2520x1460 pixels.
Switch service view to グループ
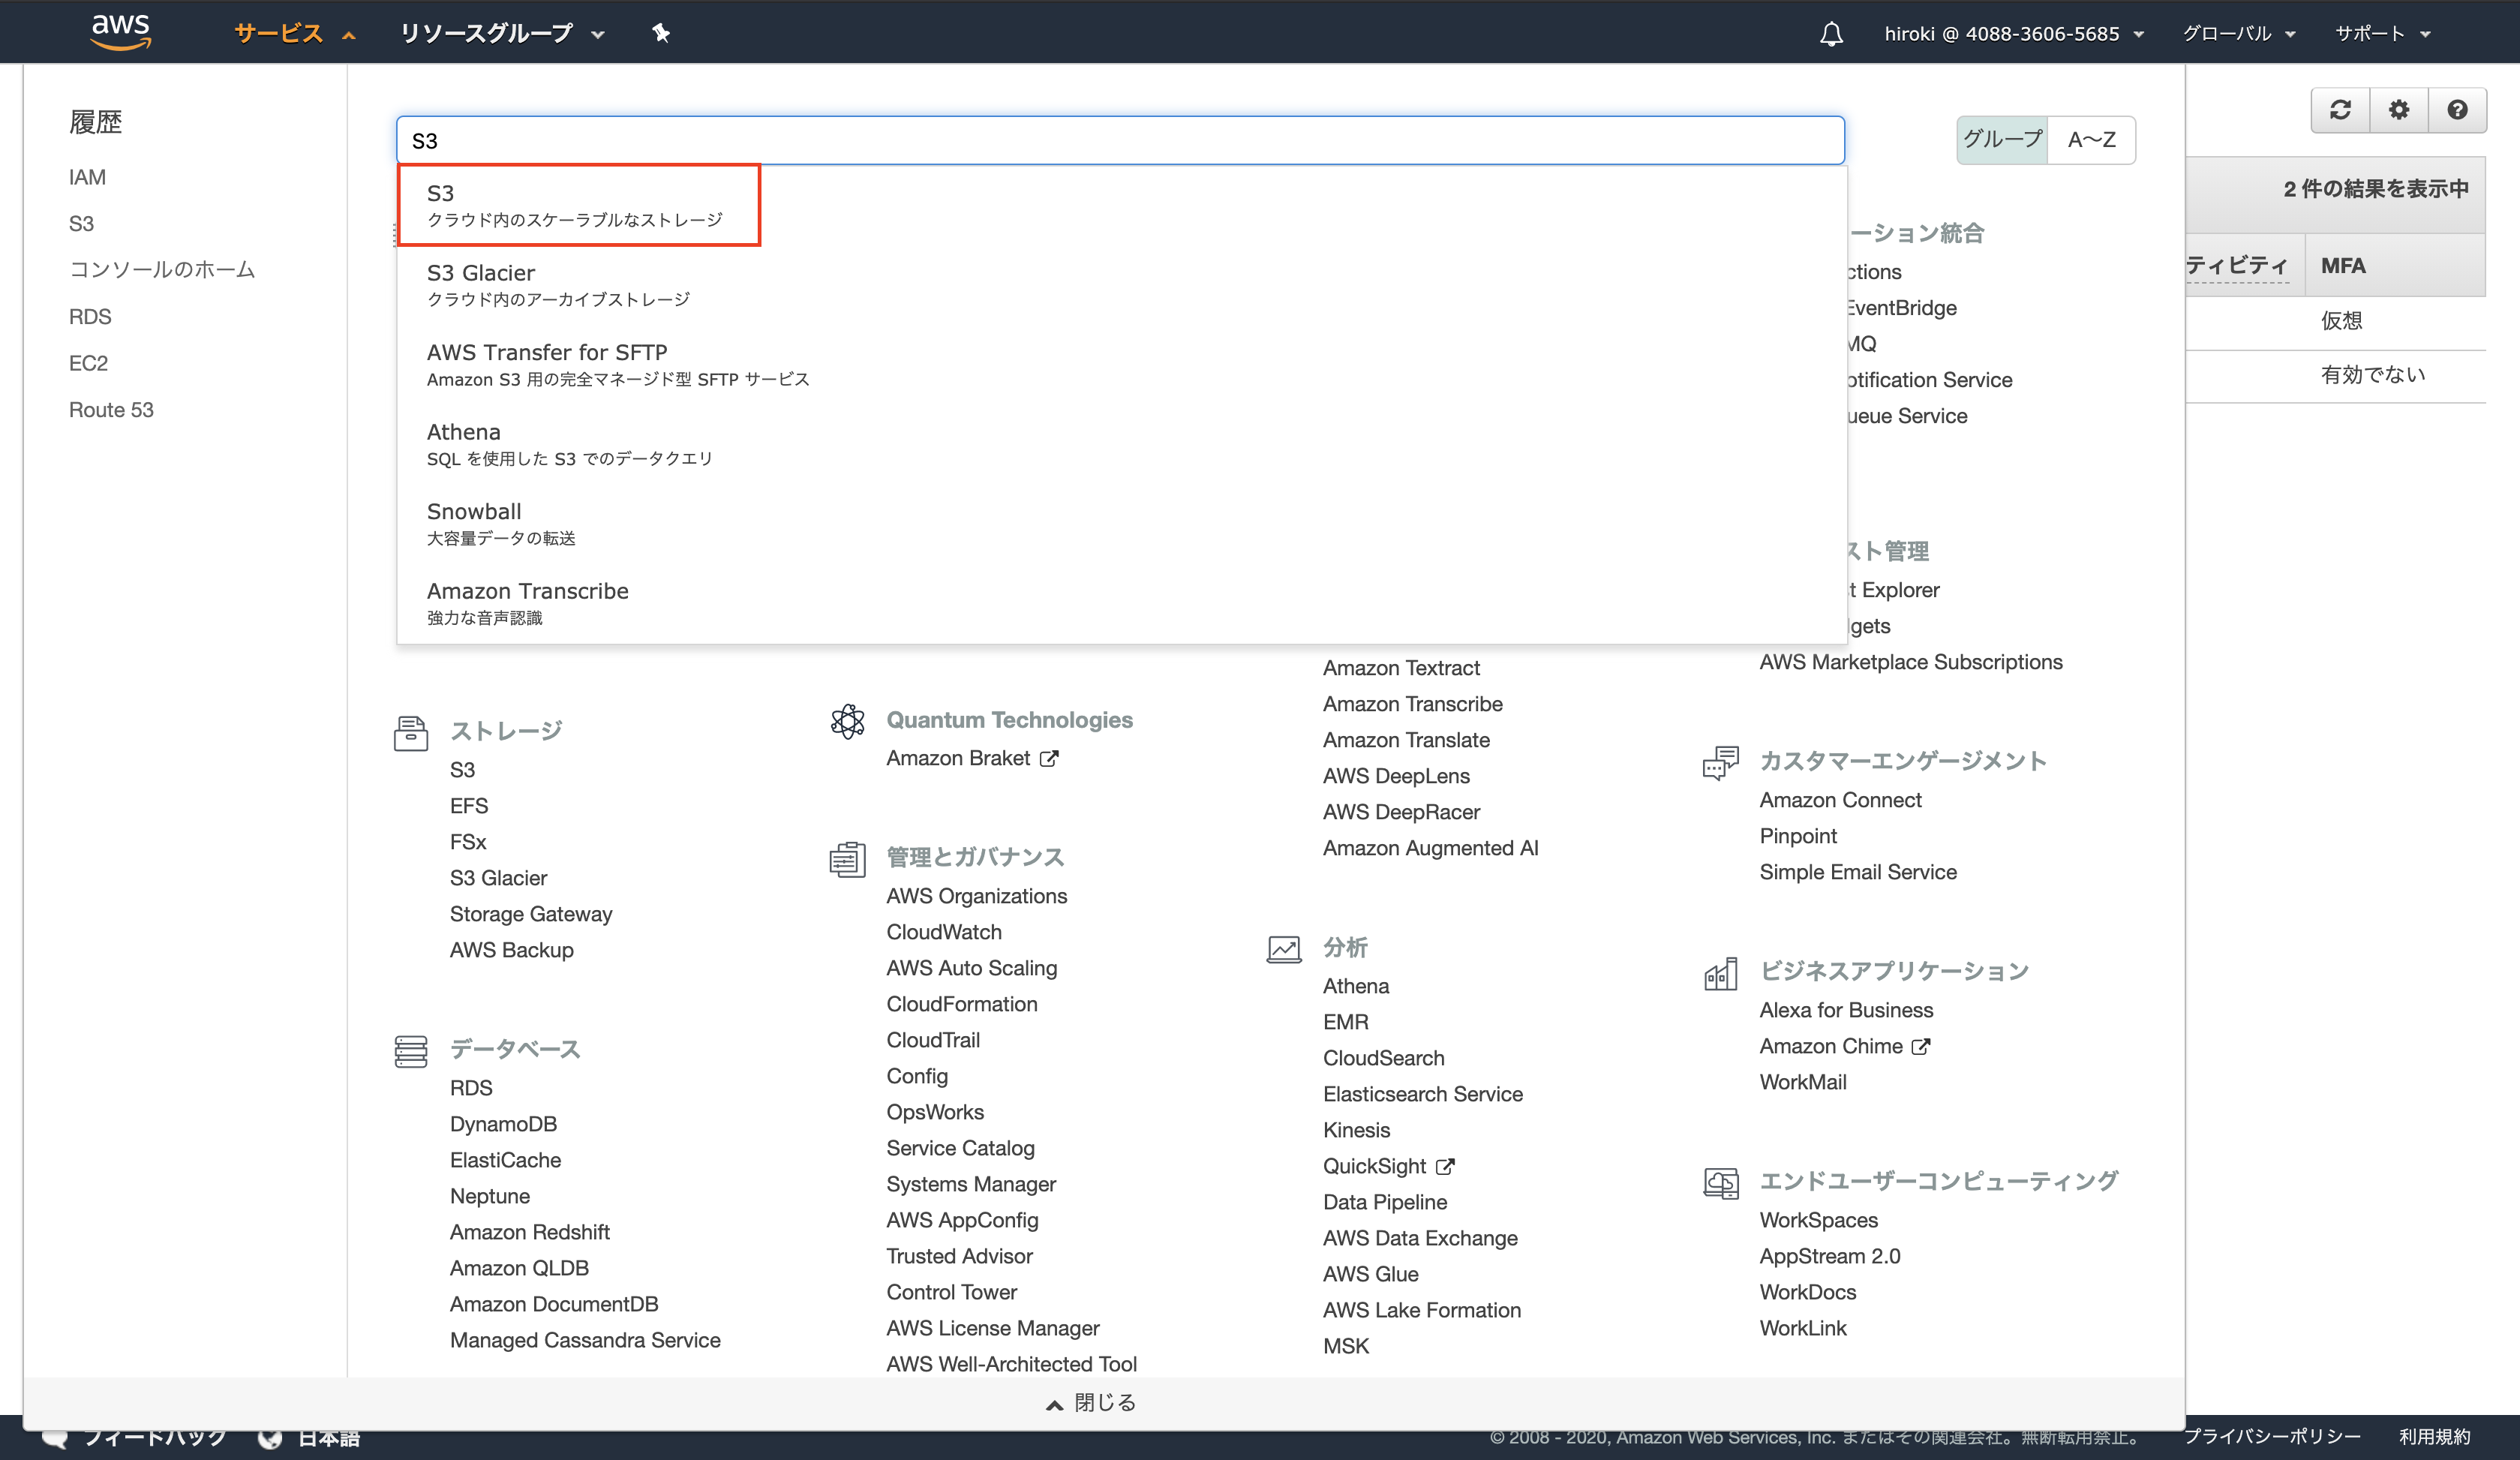(2002, 140)
